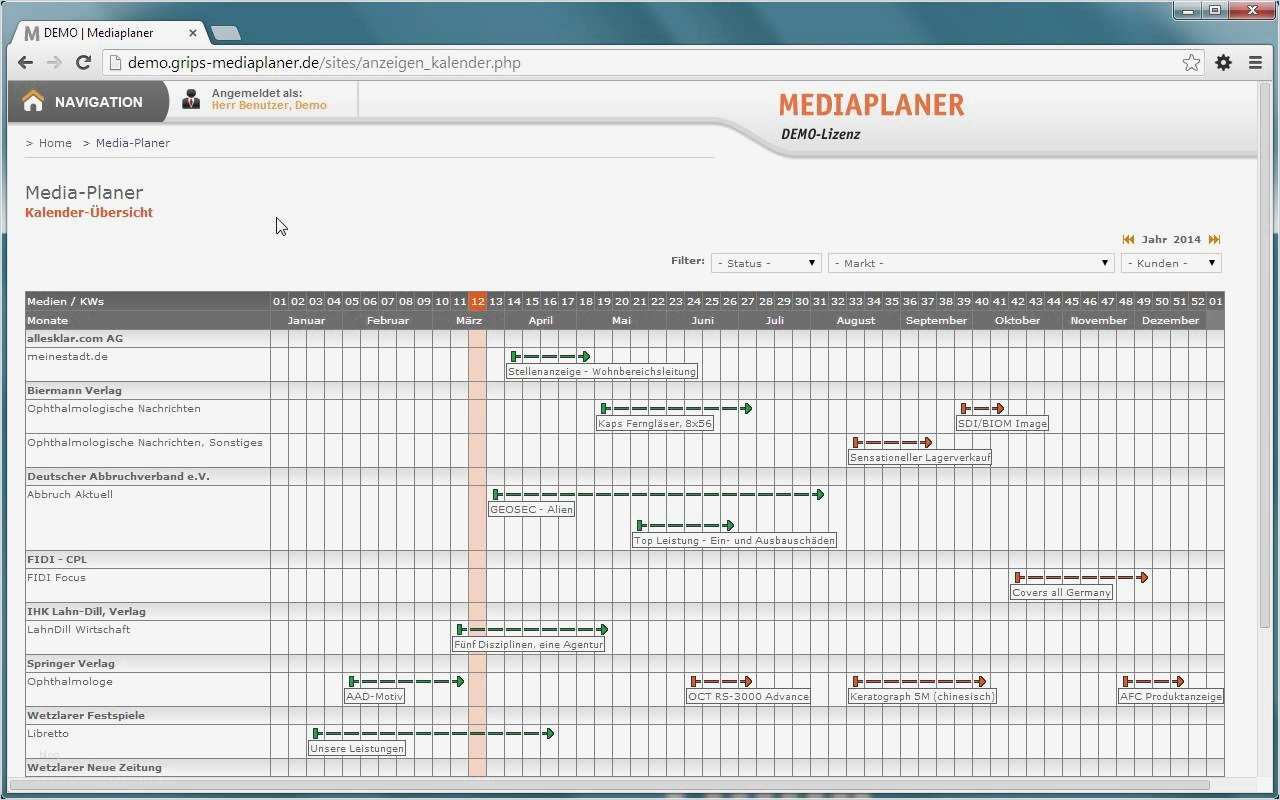Click the Deutscher Abbruchverband e.V. group header
Image resolution: width=1280 pixels, height=800 pixels.
tap(119, 476)
